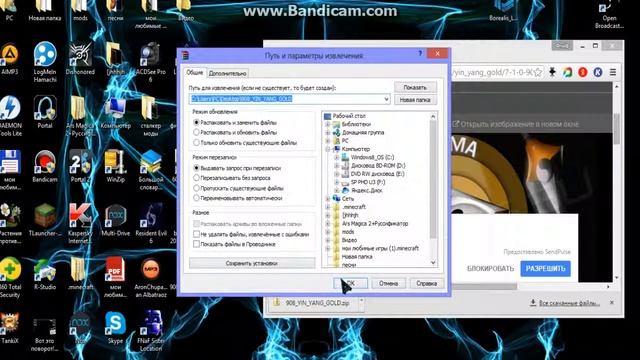The height and width of the screenshot is (360, 640).
Task: Expand the Домашняя группа tree node
Action: point(328,133)
